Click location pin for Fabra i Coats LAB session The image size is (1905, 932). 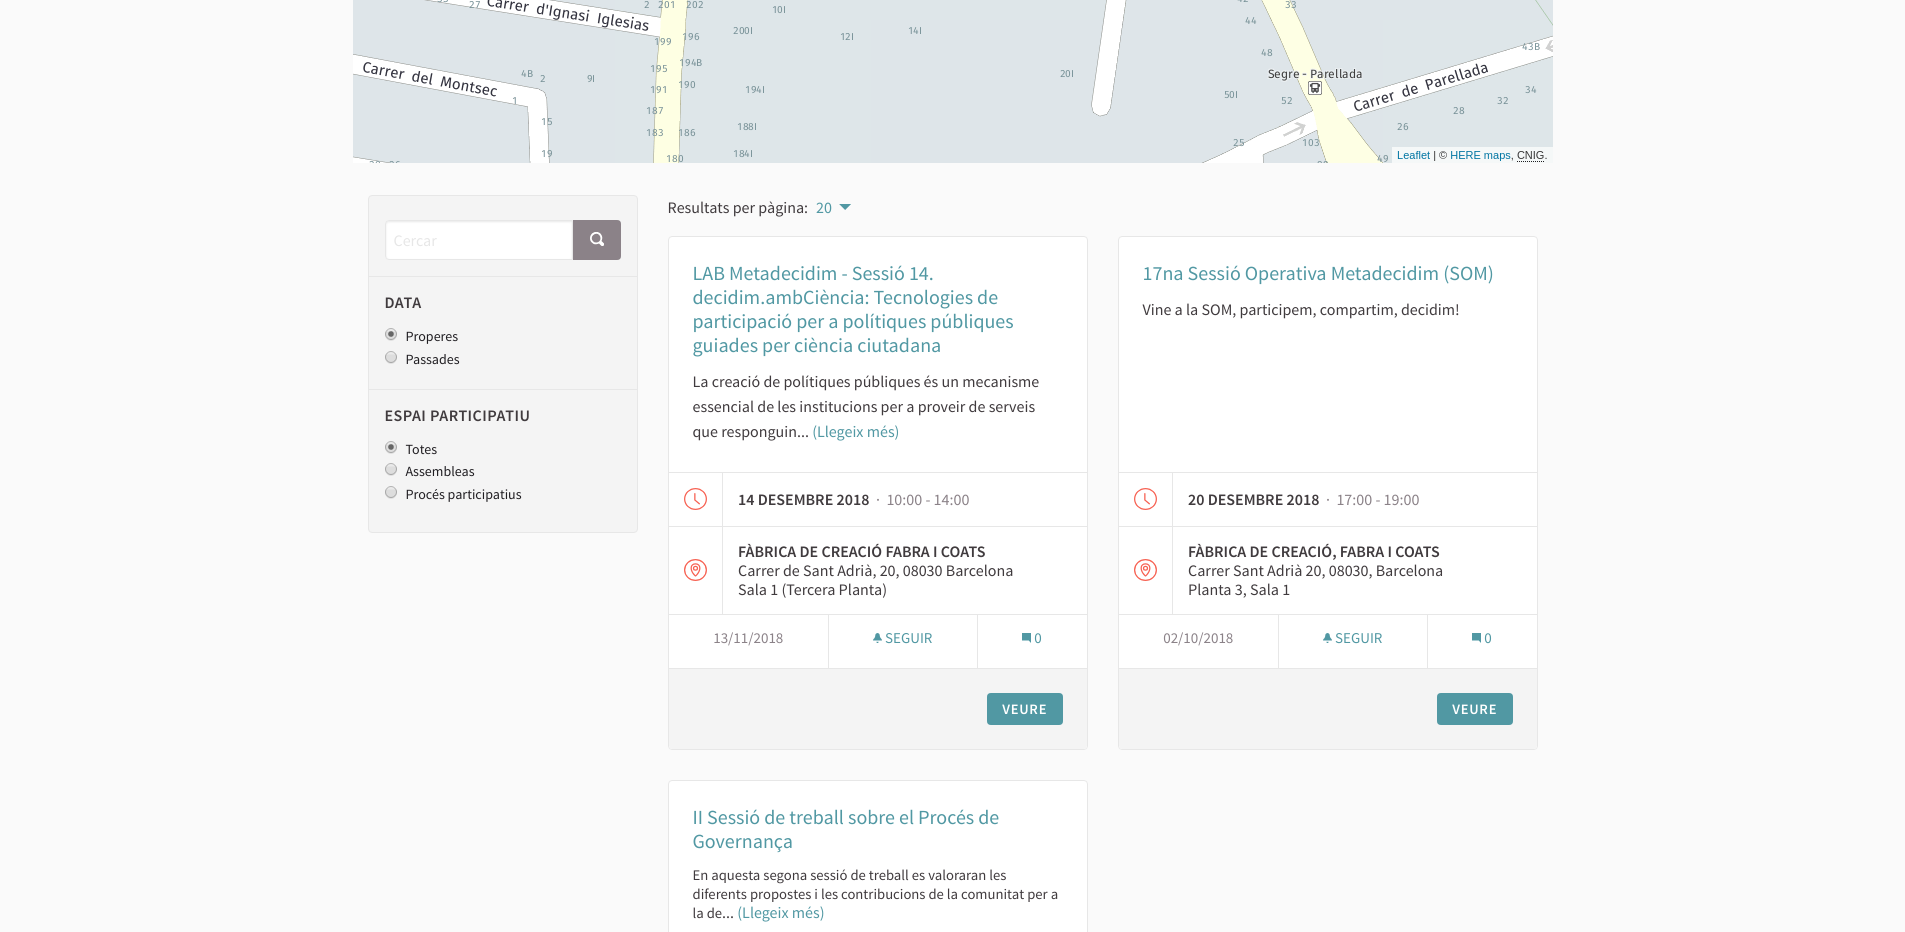[x=695, y=570]
